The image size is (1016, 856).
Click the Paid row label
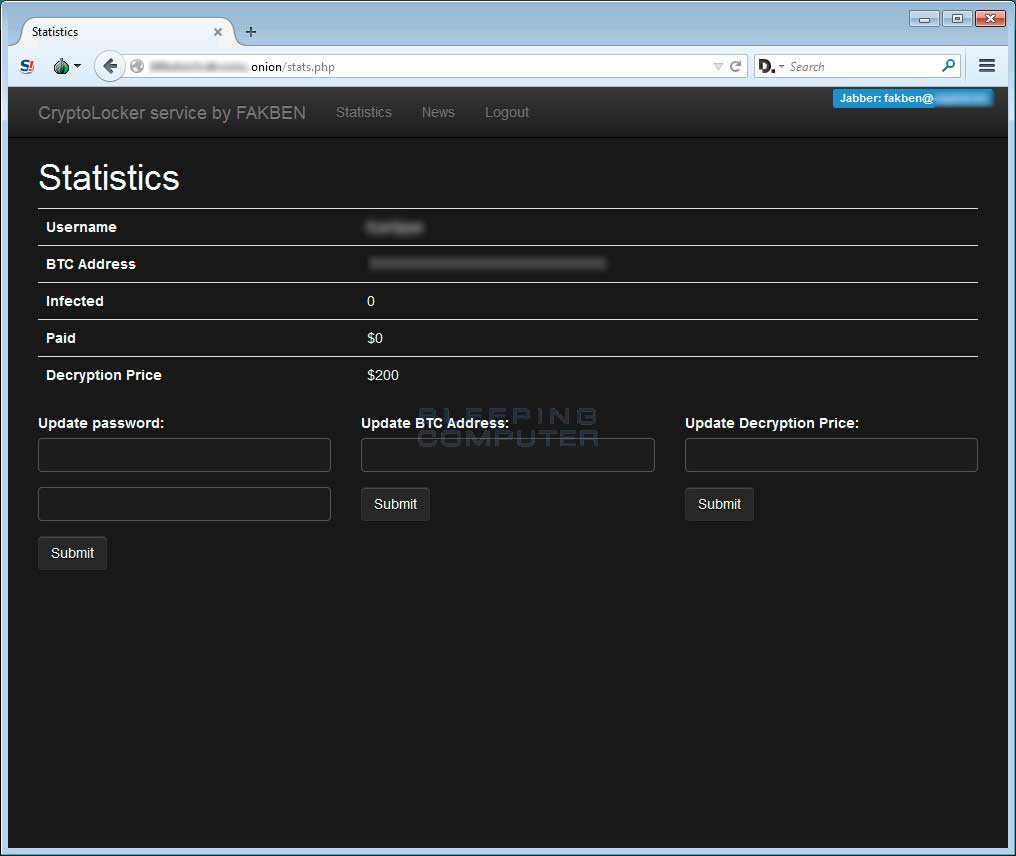pyautogui.click(x=61, y=338)
